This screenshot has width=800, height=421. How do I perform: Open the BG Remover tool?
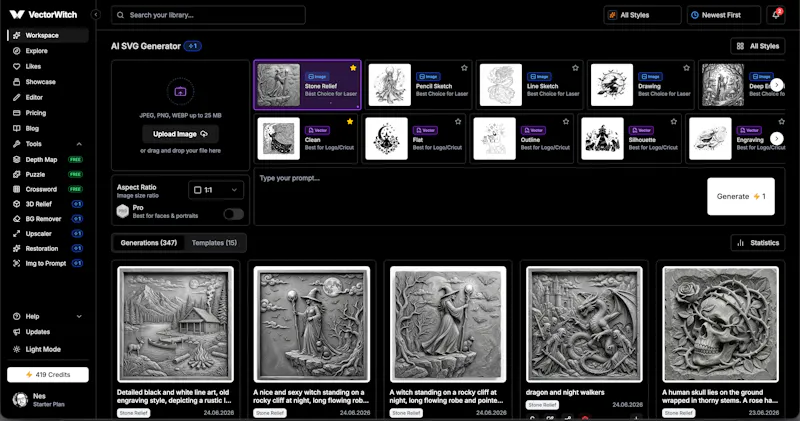coord(47,219)
